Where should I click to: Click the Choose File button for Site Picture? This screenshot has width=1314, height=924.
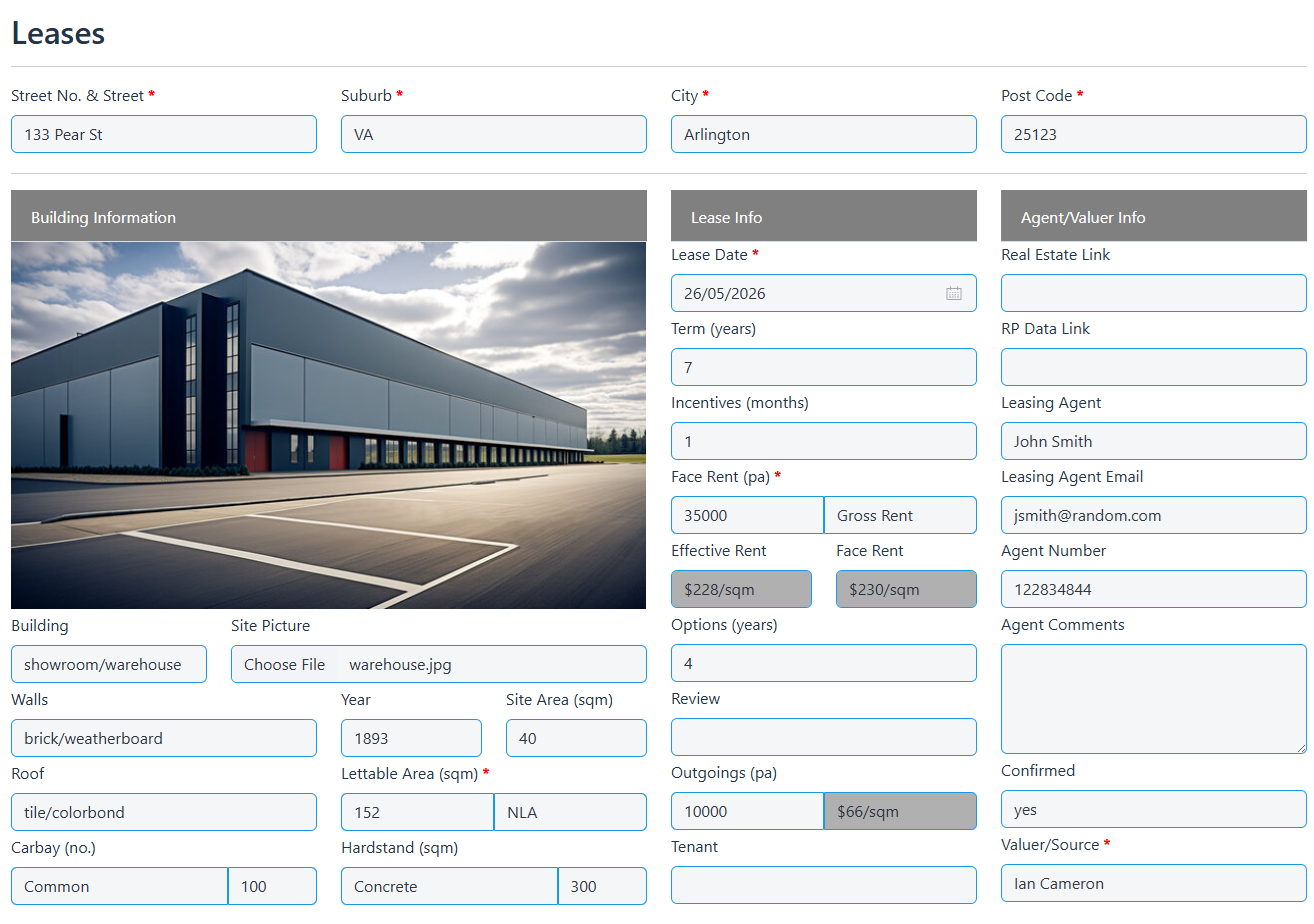click(x=285, y=664)
